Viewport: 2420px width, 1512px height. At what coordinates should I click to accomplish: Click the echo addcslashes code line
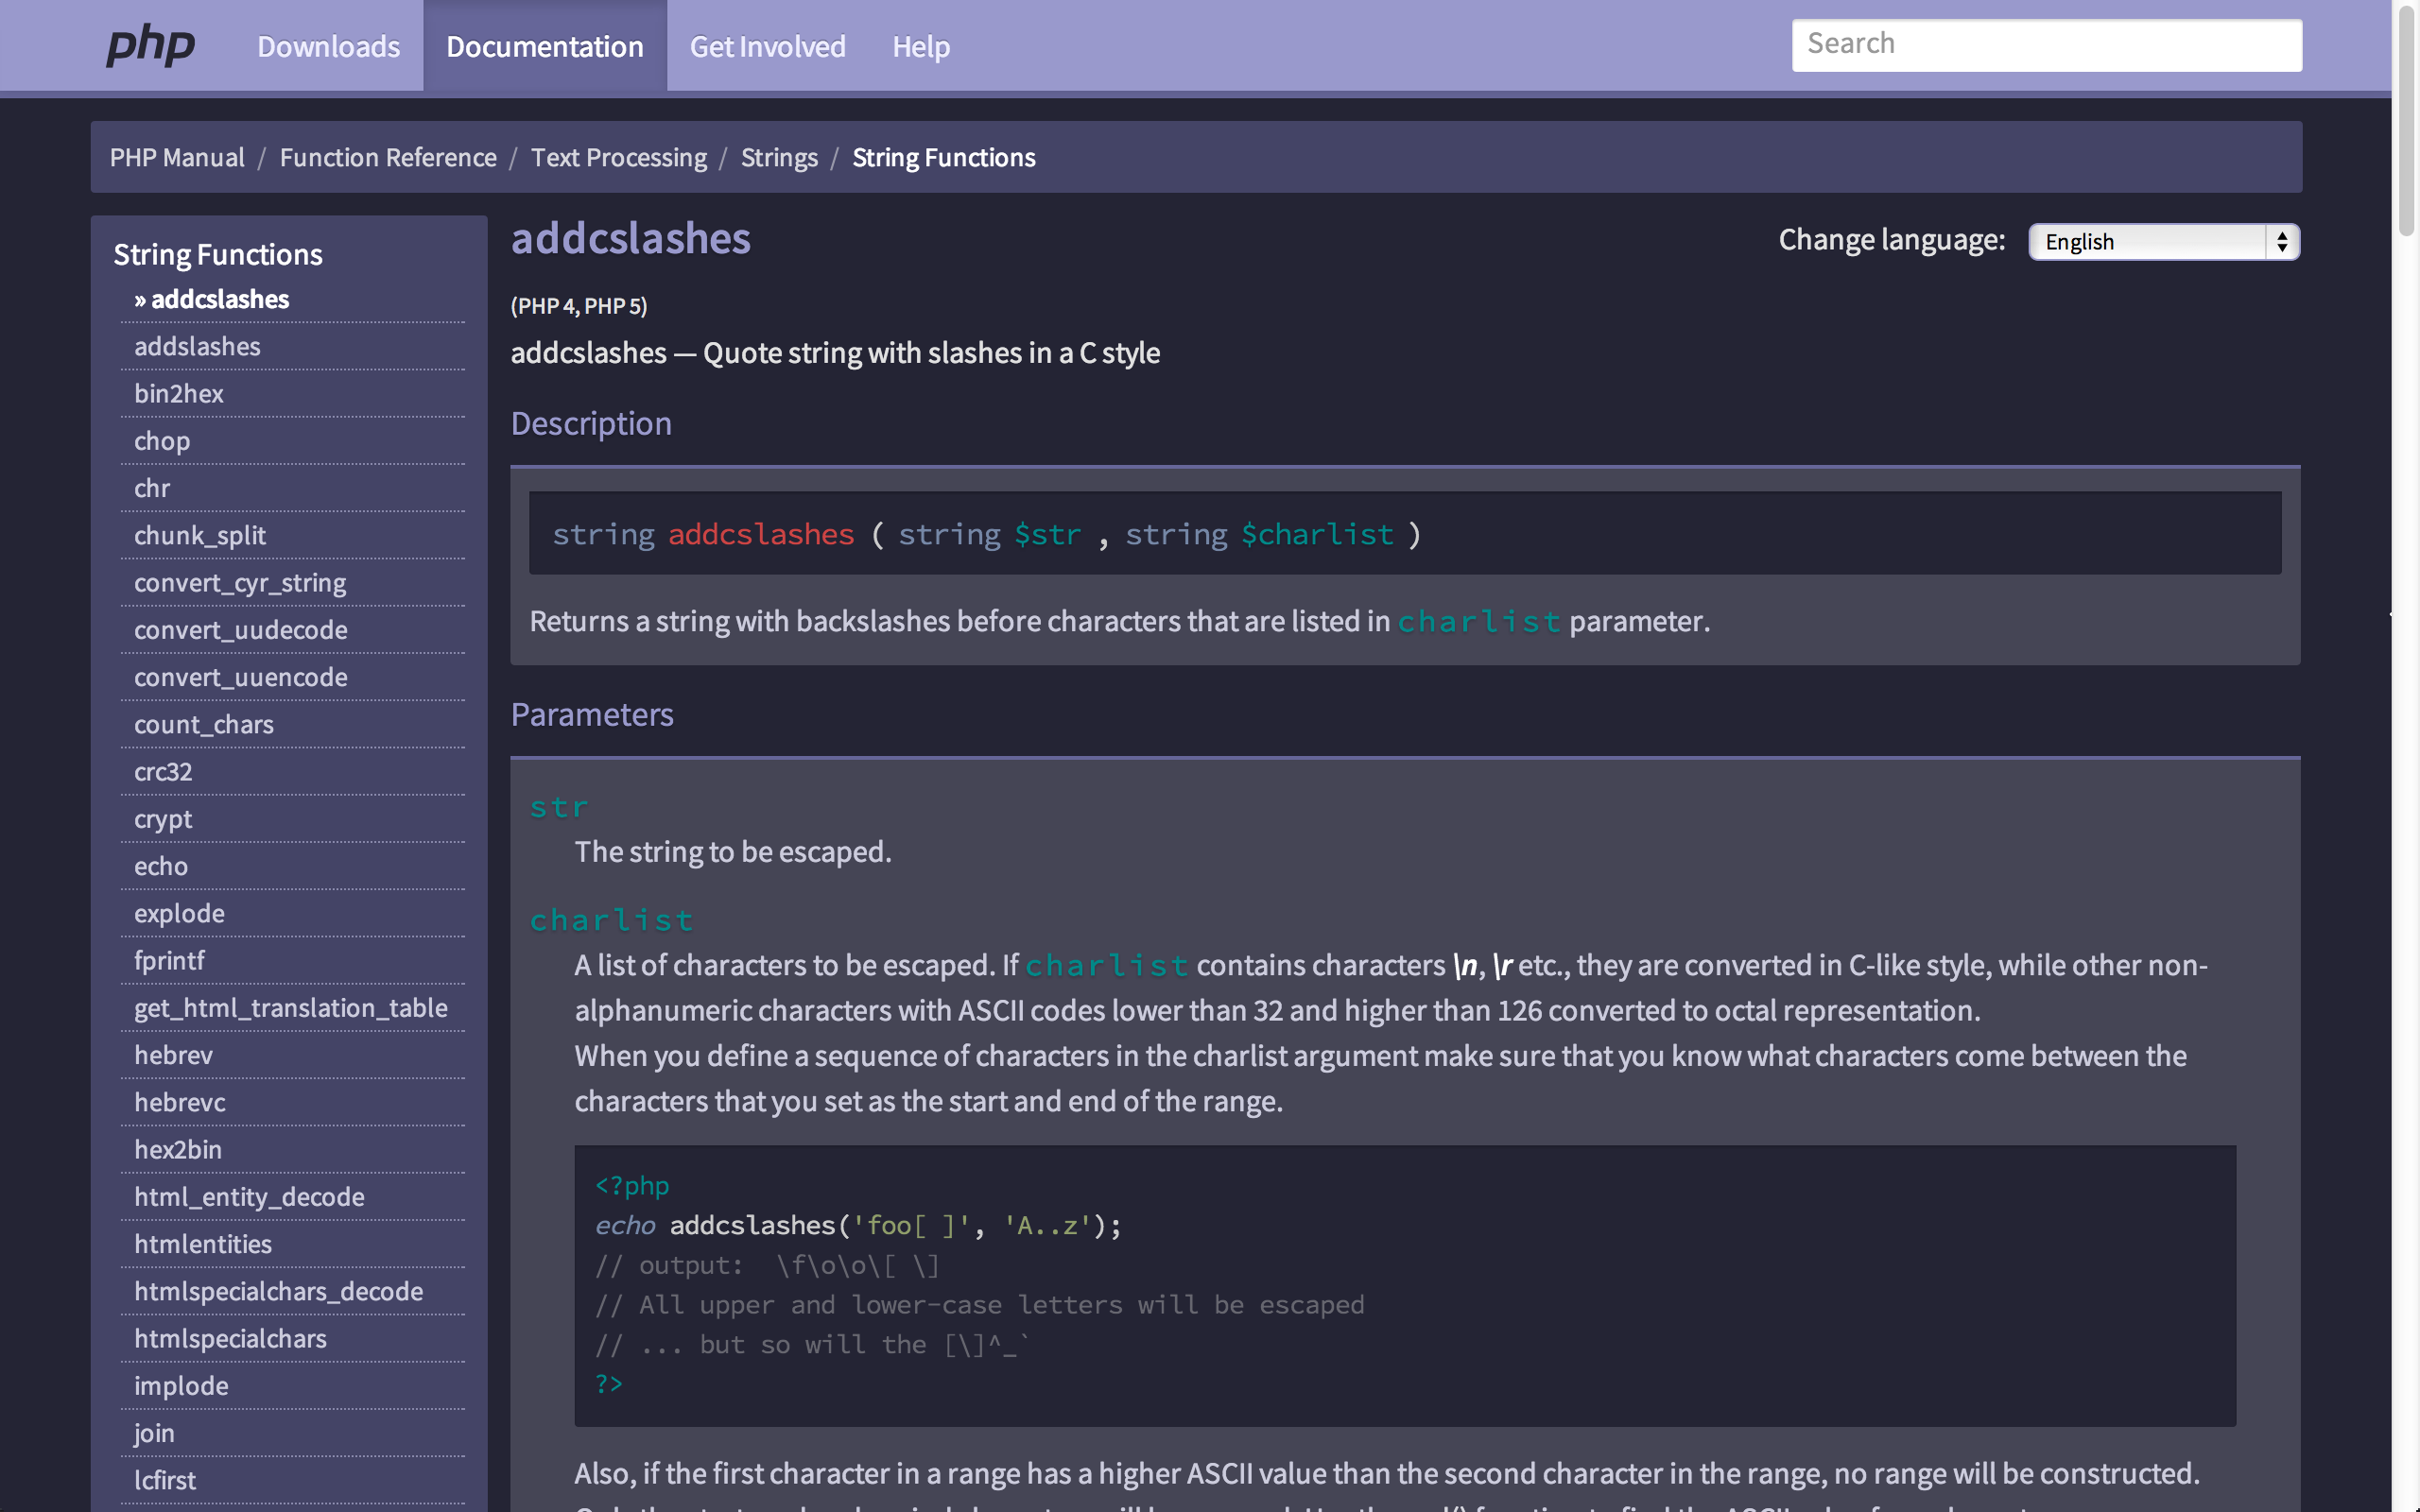point(858,1225)
